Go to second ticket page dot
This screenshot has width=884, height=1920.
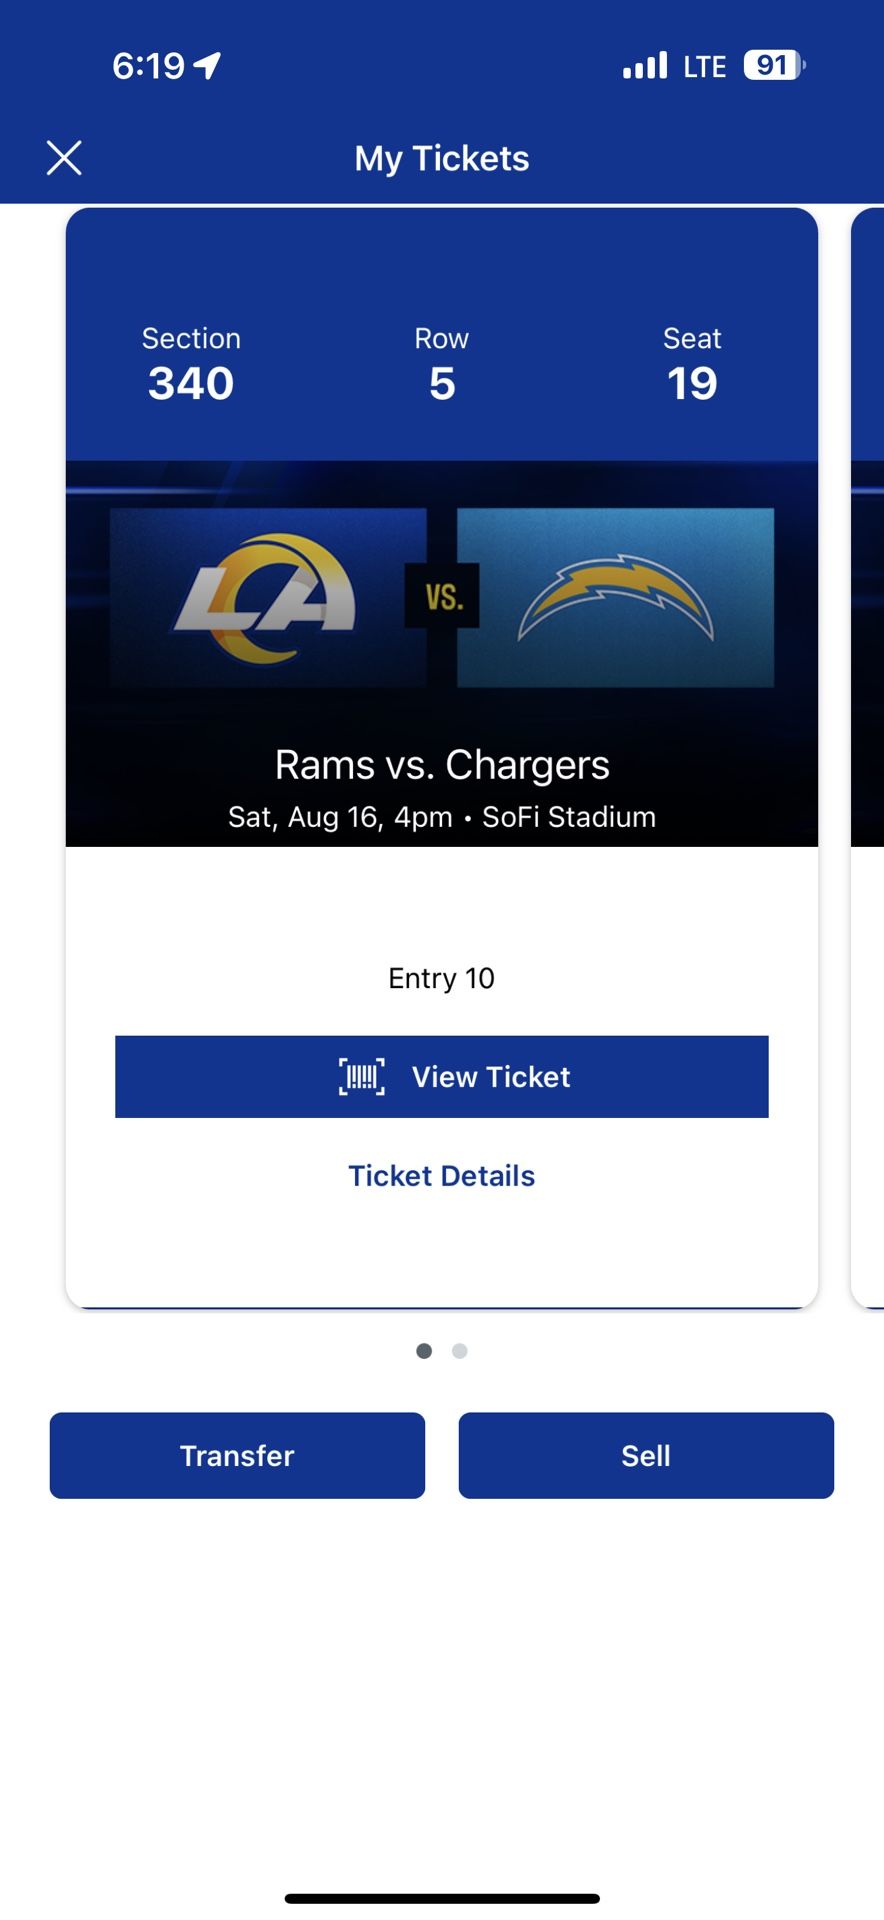[x=460, y=1351]
